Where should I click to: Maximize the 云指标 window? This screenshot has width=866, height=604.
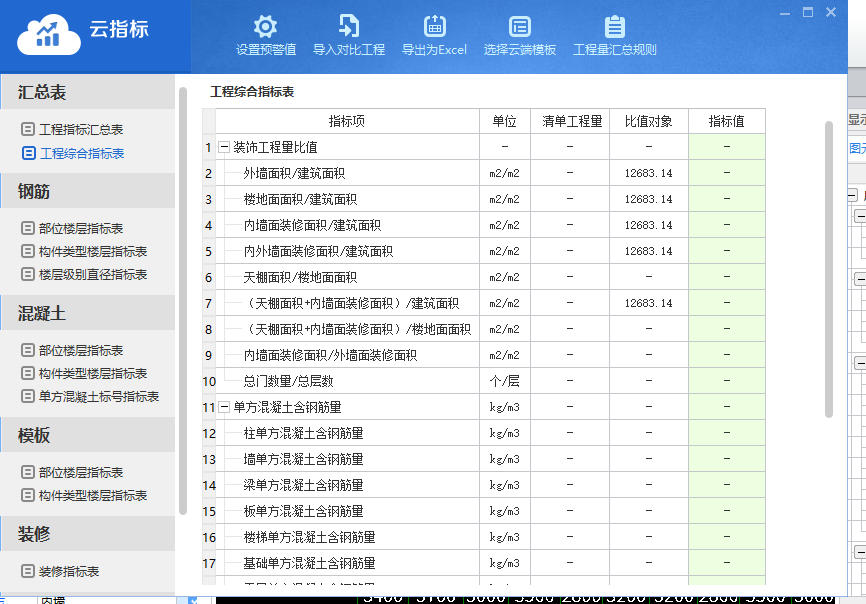pos(808,12)
